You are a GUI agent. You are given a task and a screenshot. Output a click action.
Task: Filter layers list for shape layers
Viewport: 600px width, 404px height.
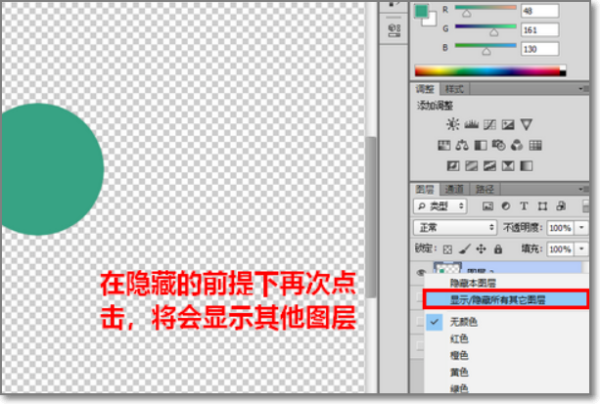click(x=542, y=206)
